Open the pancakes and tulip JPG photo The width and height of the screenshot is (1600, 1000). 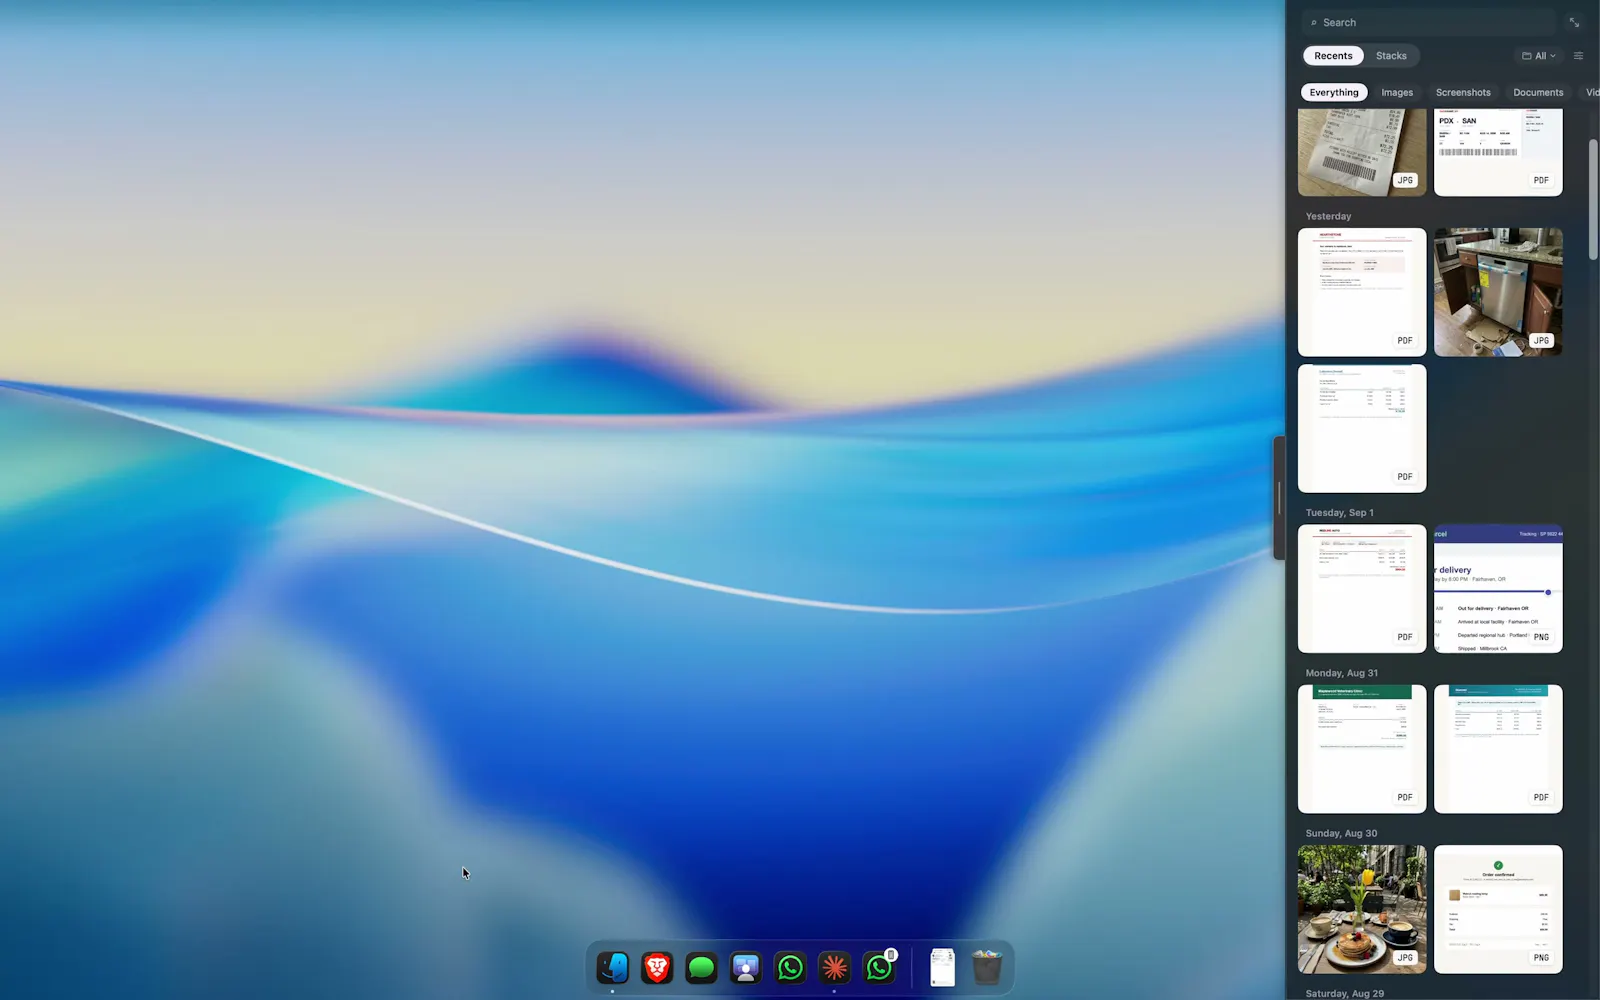point(1362,909)
